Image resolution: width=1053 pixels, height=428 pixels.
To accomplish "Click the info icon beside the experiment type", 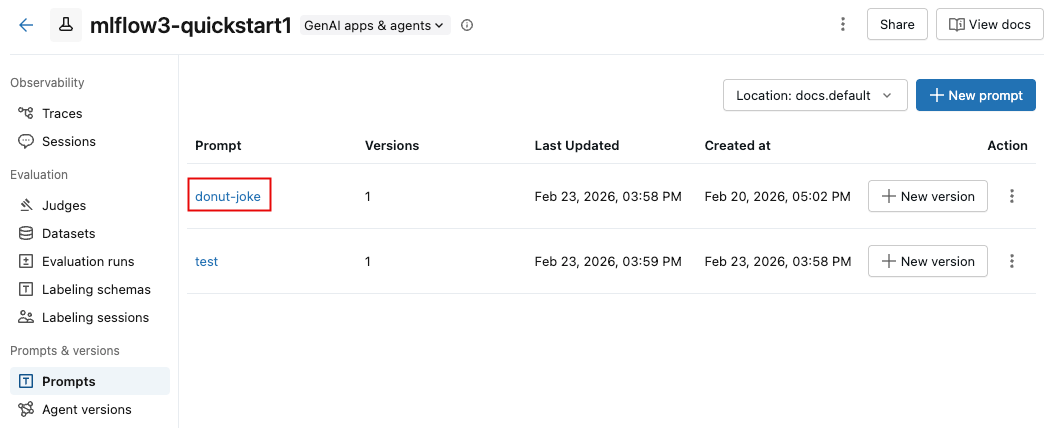I will [x=467, y=25].
